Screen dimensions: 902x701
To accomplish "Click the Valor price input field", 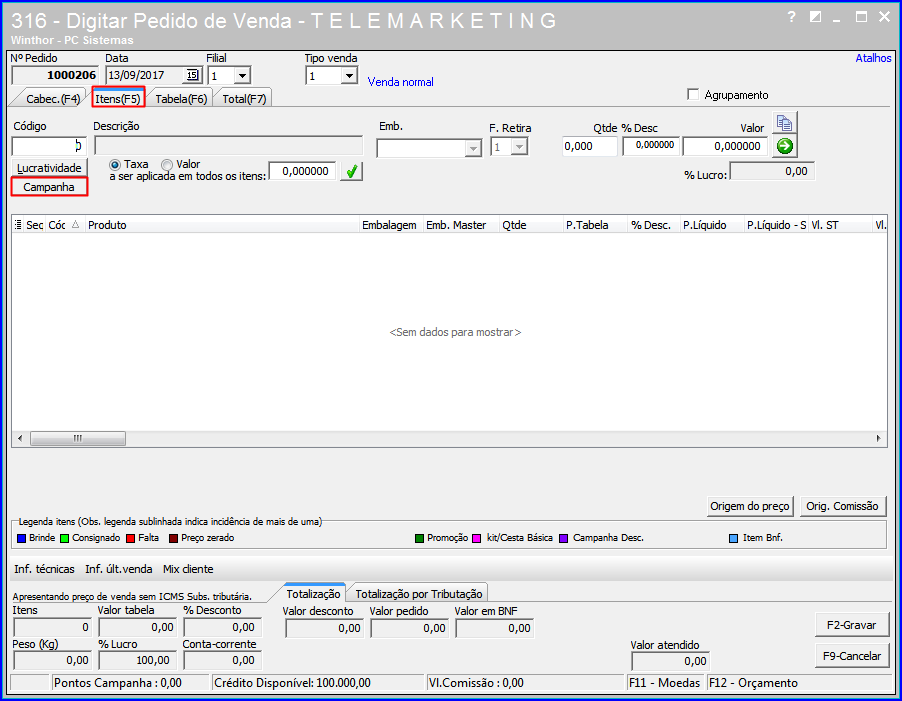I will coord(725,146).
